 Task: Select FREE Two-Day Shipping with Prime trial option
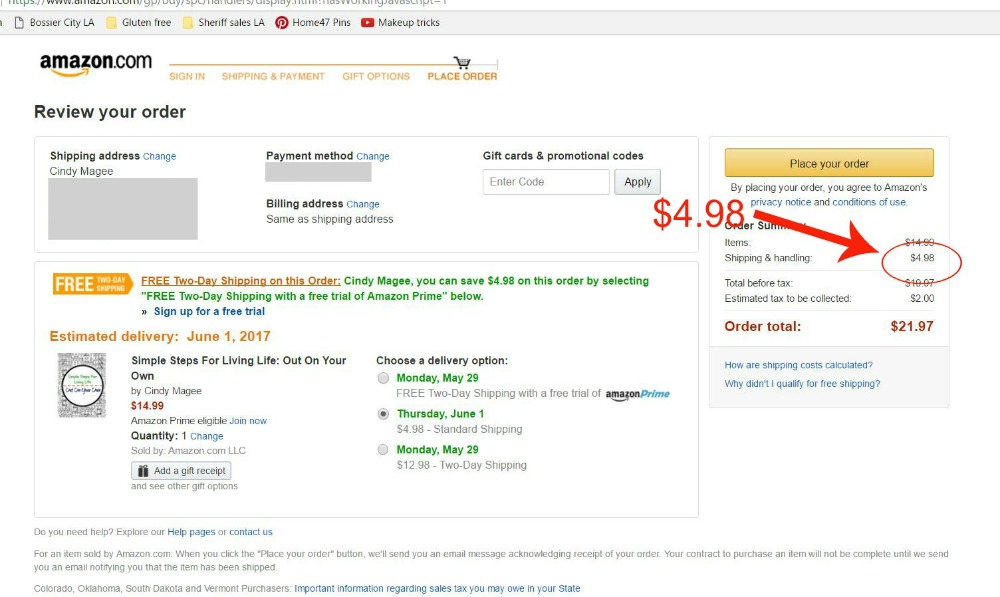[383, 377]
